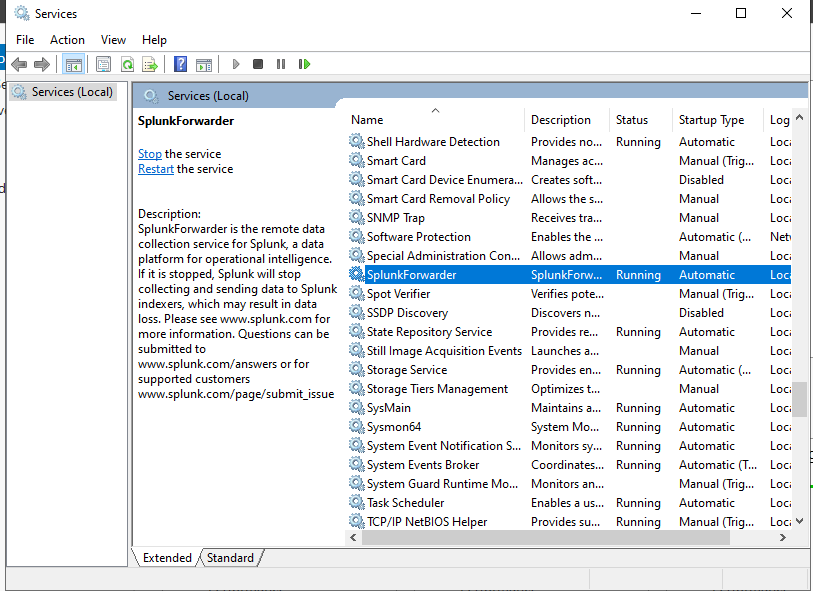Go forward using the toolbar Forward arrow
The image size is (813, 591).
[x=41, y=64]
